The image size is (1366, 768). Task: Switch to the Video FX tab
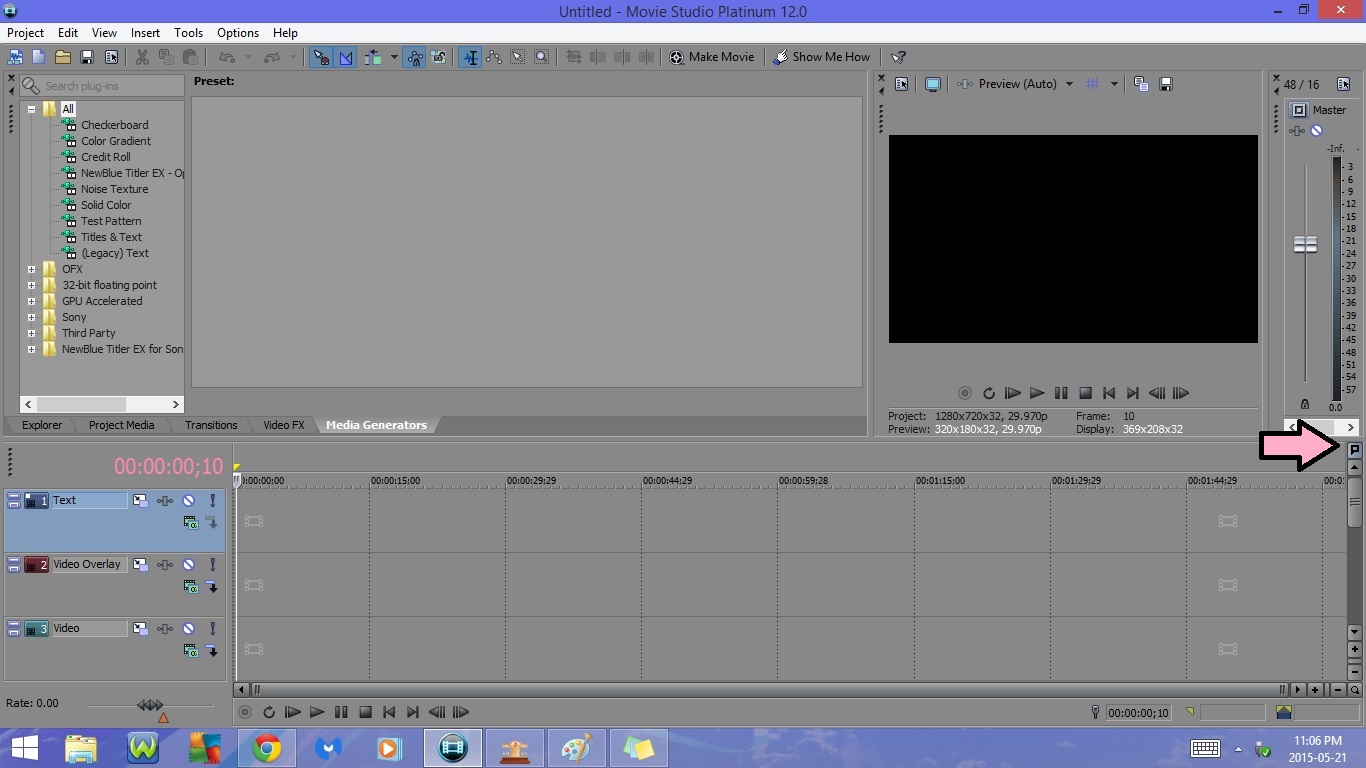(x=284, y=425)
